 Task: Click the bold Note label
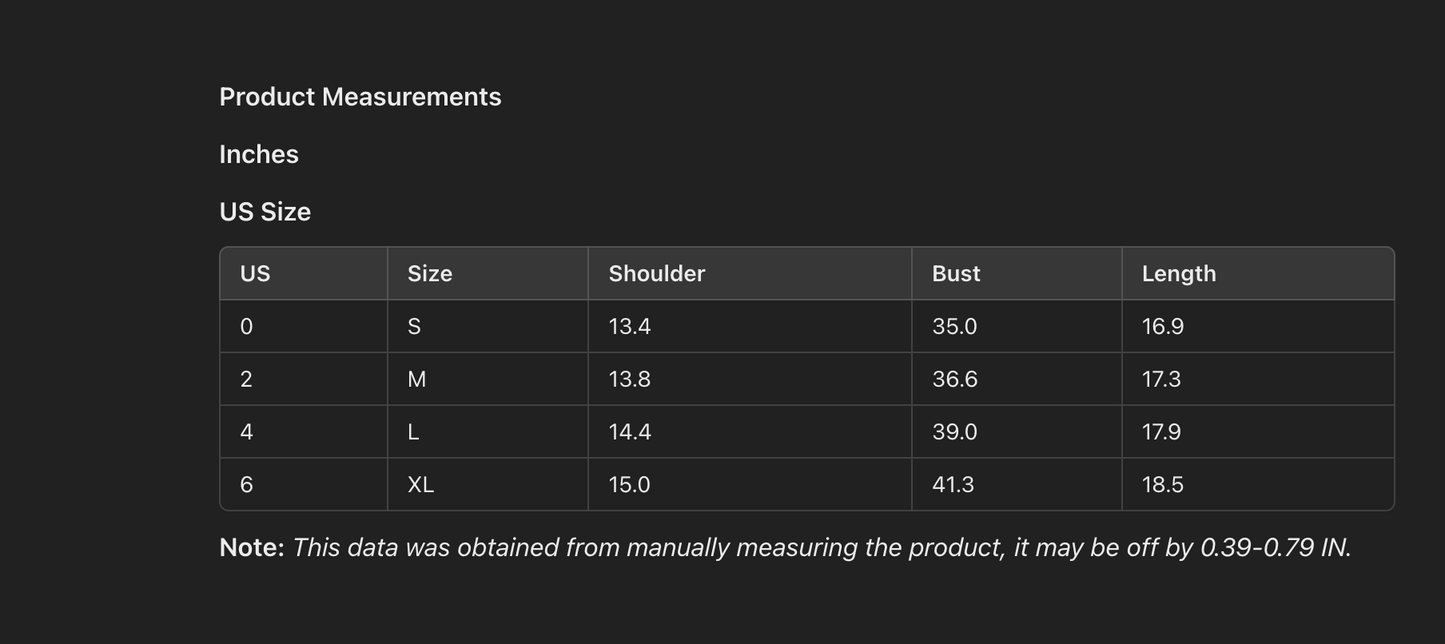click(252, 548)
